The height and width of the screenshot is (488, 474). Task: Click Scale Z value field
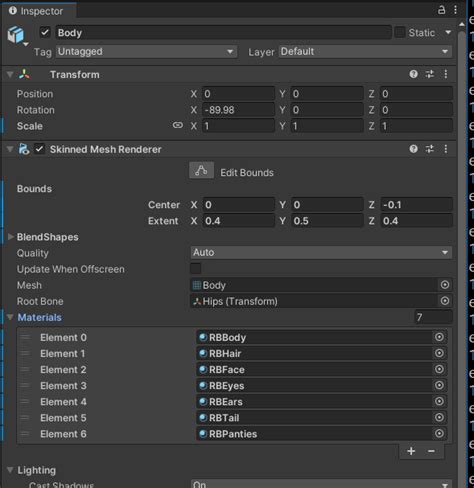pos(416,126)
